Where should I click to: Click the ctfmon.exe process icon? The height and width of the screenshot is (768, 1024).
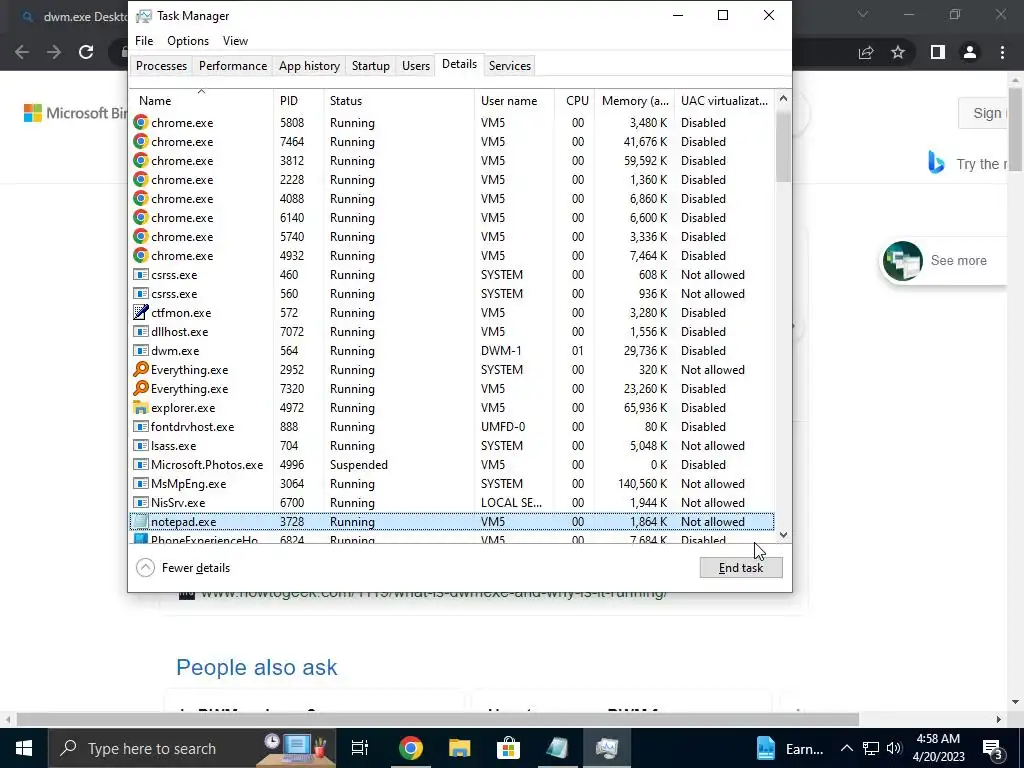tap(140, 312)
